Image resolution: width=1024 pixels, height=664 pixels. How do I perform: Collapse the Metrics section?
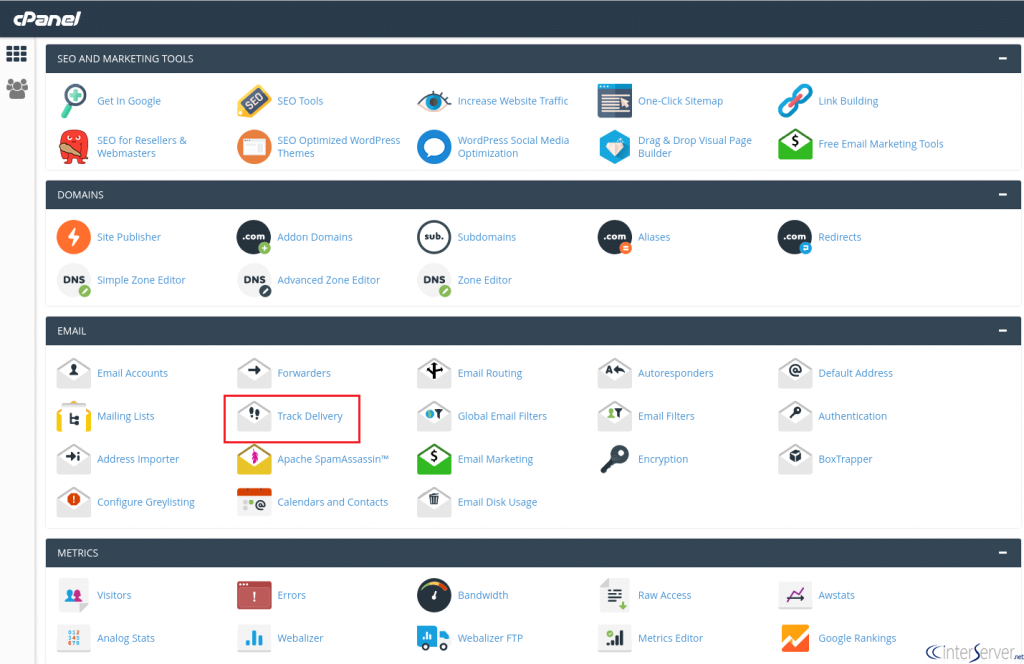pos(1002,553)
